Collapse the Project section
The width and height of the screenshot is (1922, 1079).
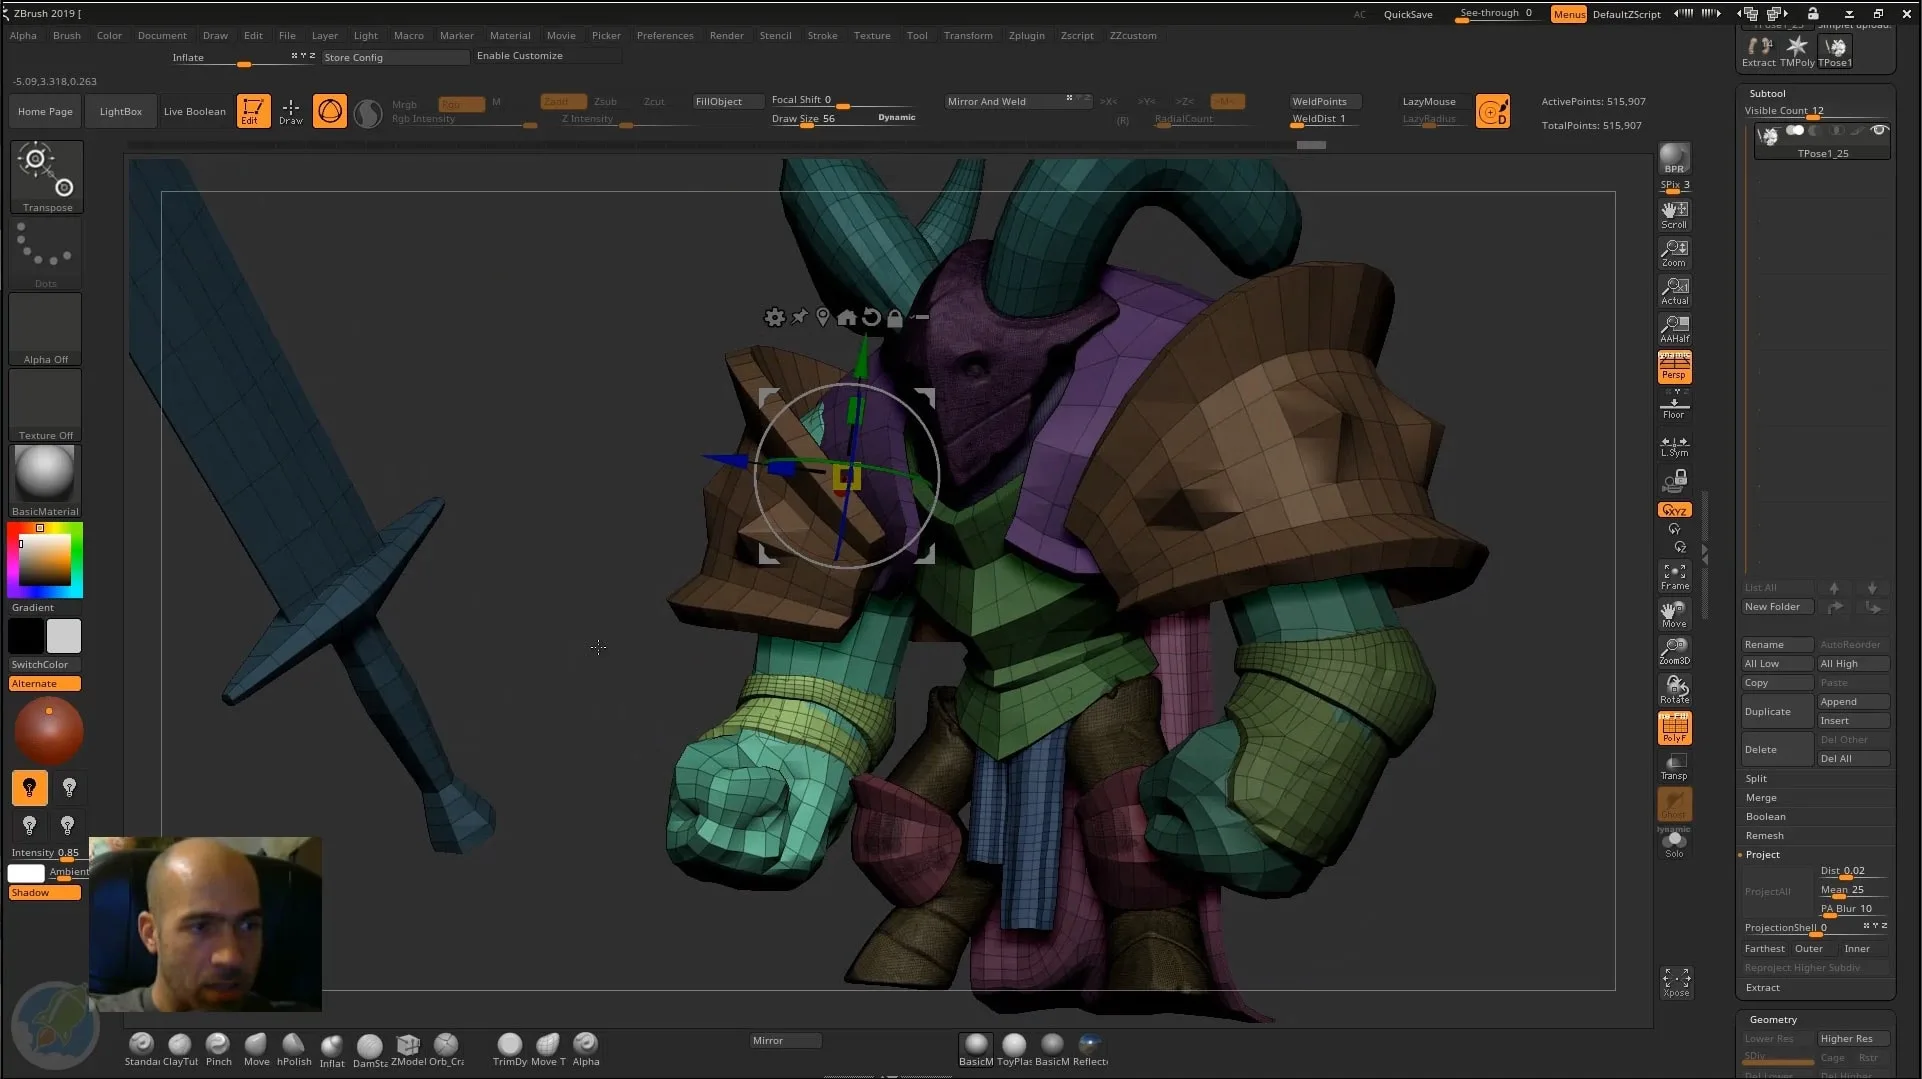click(x=1764, y=854)
